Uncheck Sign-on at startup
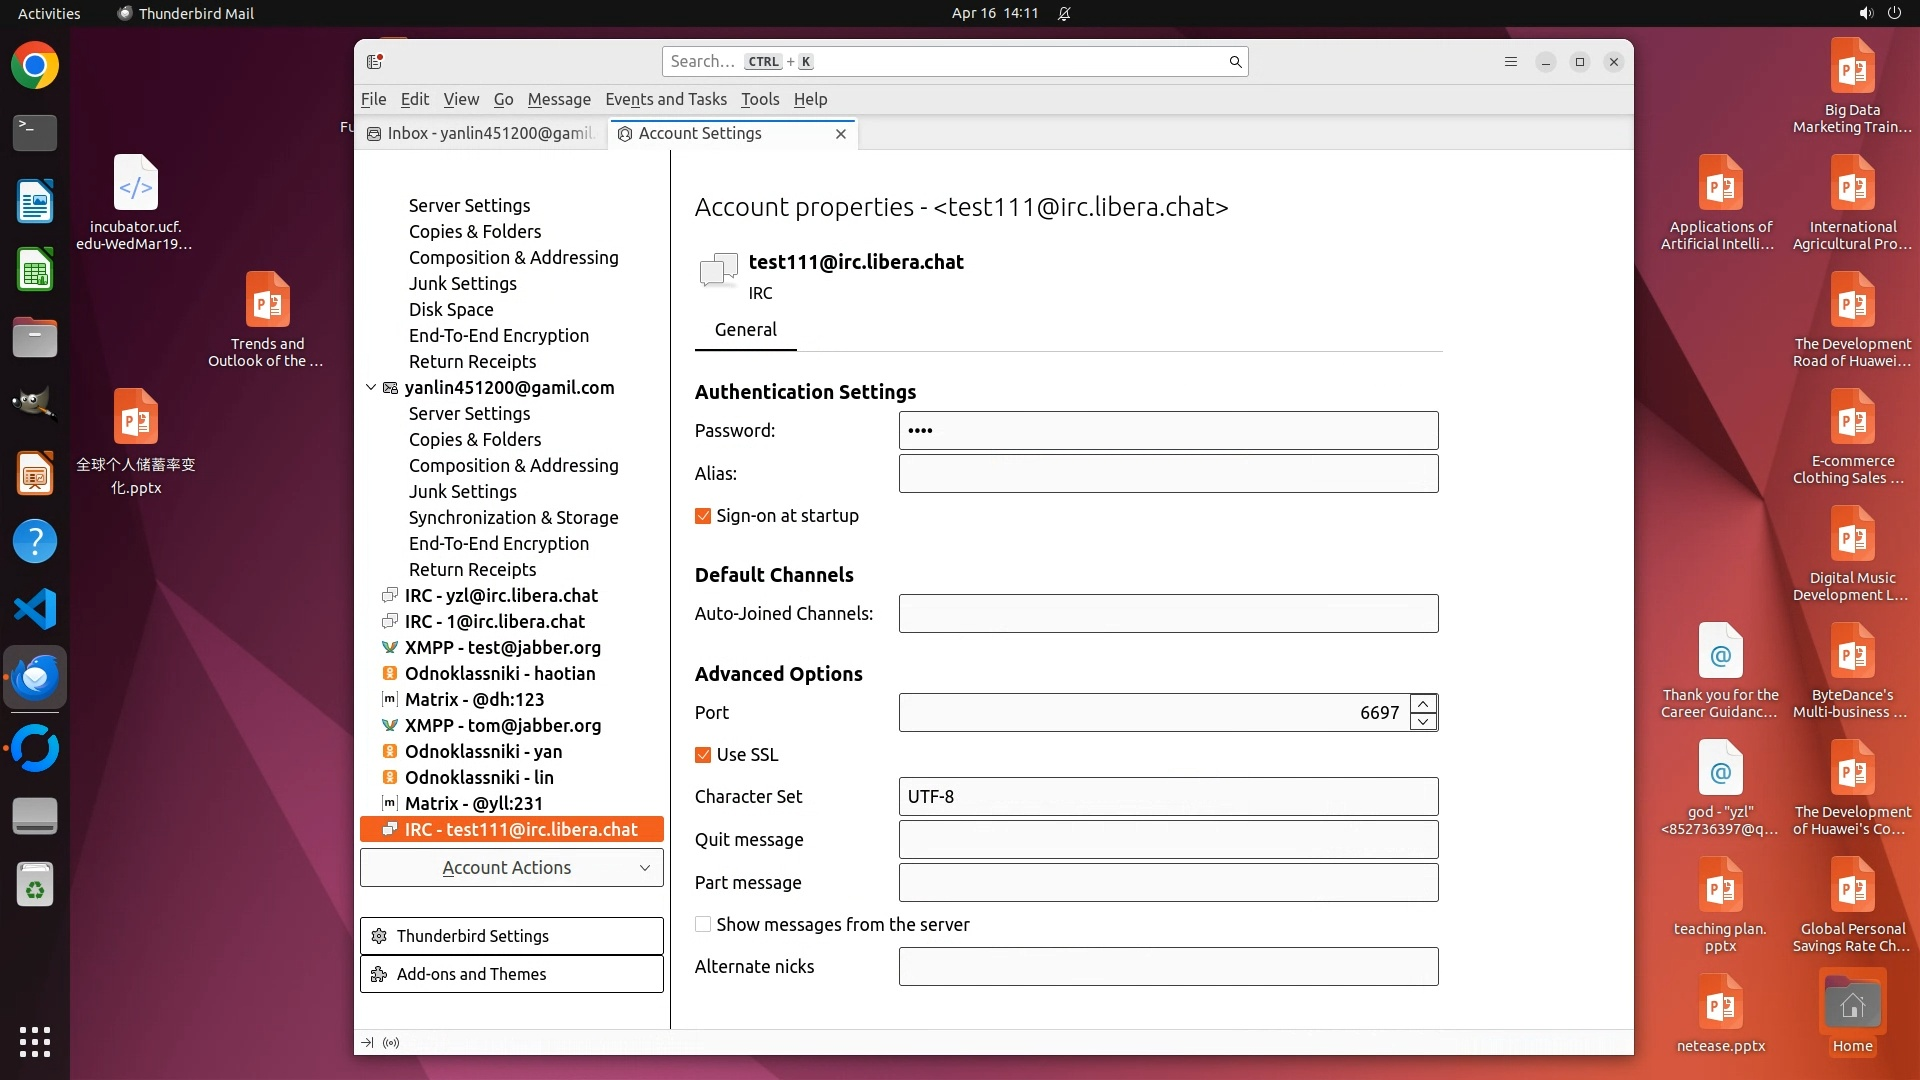Image resolution: width=1920 pixels, height=1080 pixels. click(x=703, y=516)
